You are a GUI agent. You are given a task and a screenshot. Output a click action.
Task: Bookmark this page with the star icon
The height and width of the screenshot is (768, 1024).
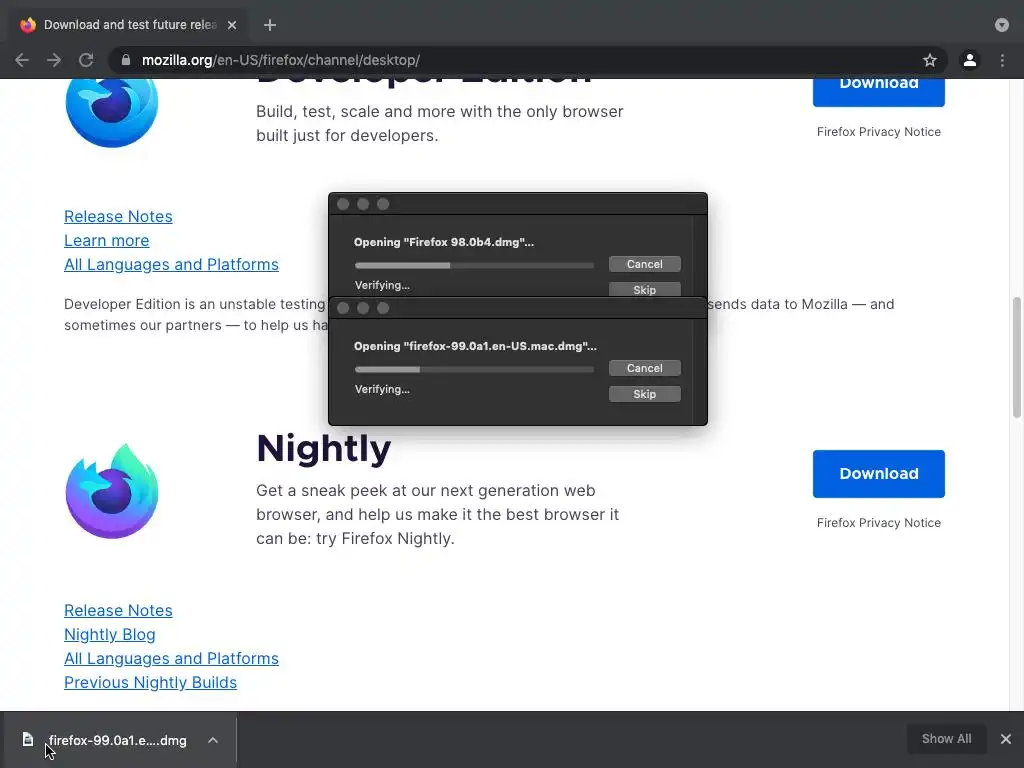pos(929,60)
